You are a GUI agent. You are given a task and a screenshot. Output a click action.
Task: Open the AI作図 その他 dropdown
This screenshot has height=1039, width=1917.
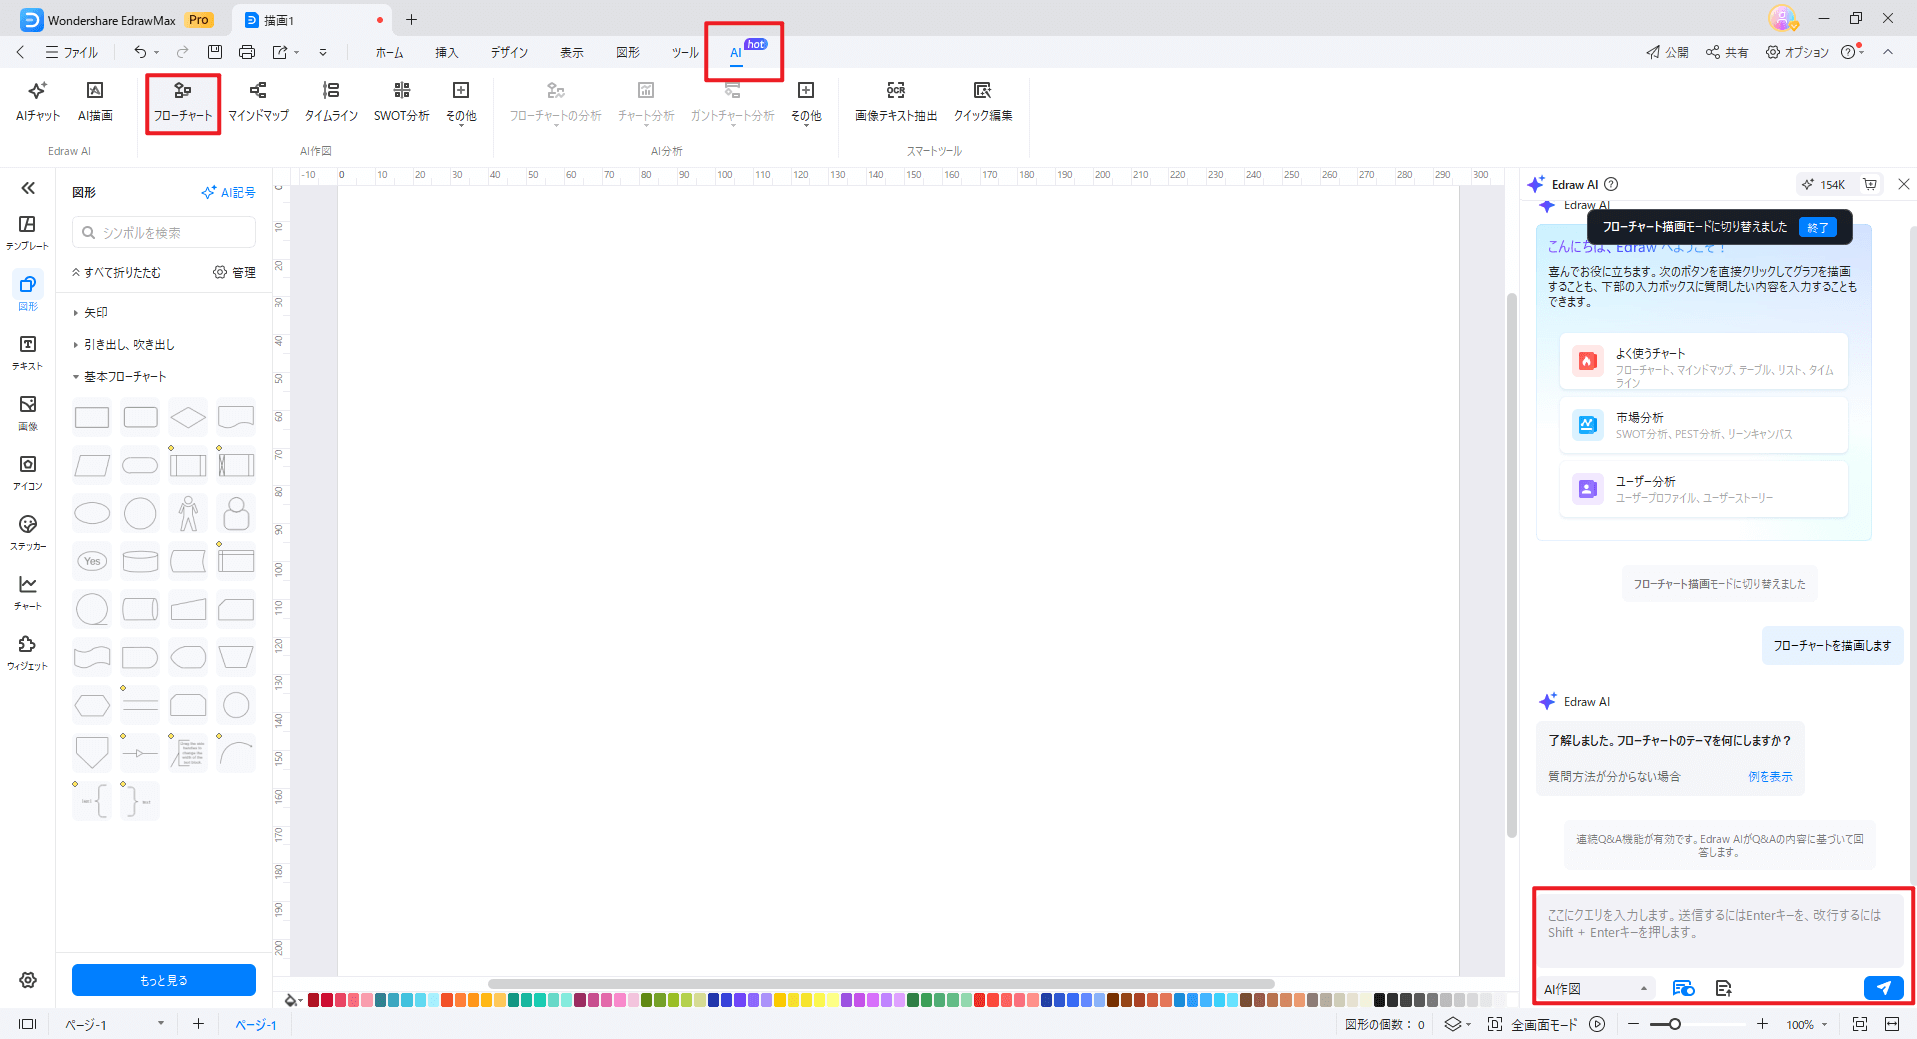pyautogui.click(x=461, y=102)
